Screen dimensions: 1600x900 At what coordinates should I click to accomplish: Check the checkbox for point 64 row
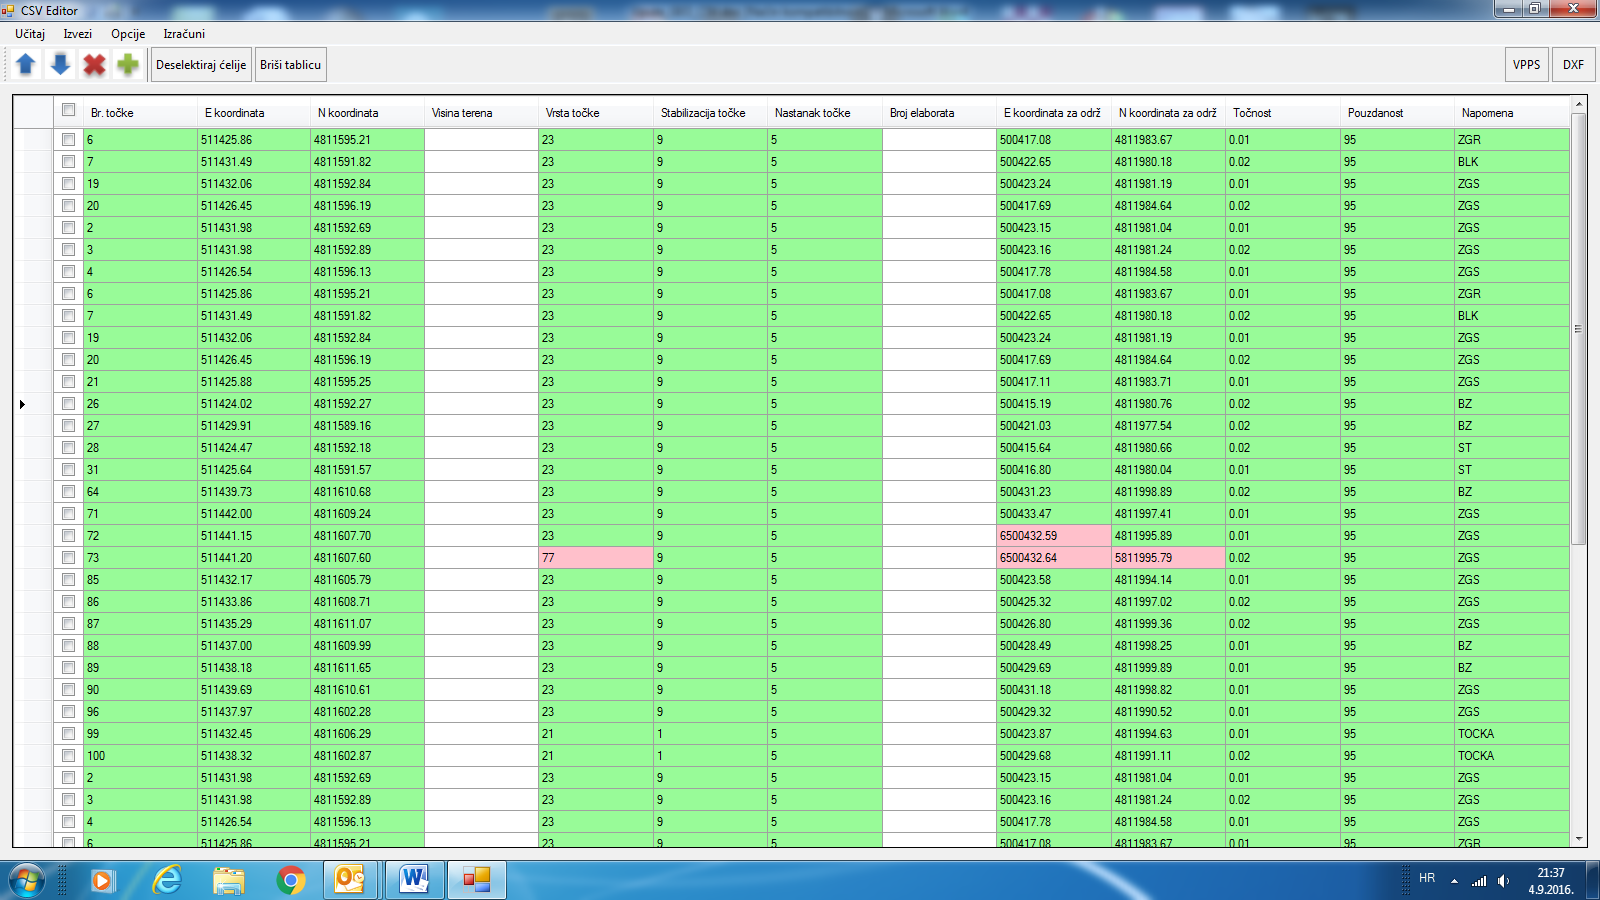tap(69, 491)
